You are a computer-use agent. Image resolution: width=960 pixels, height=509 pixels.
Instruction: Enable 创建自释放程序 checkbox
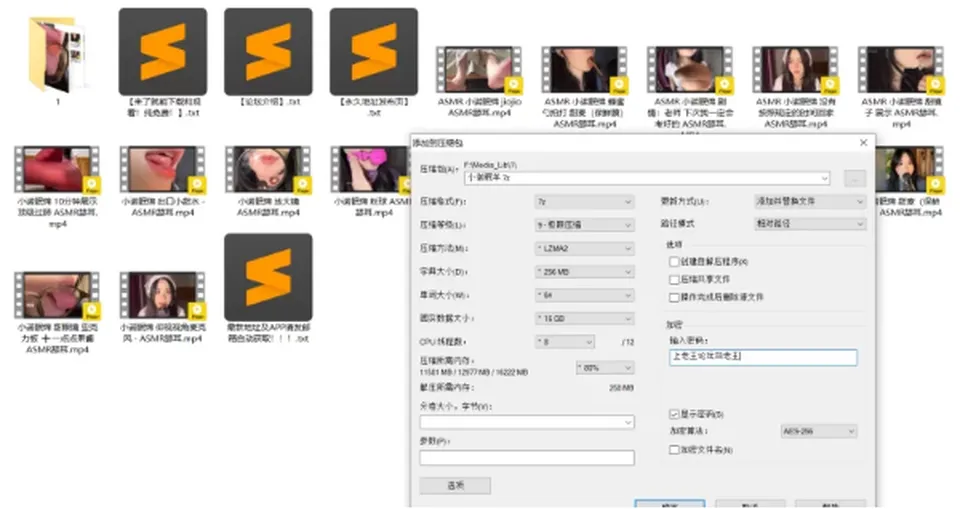coord(674,262)
